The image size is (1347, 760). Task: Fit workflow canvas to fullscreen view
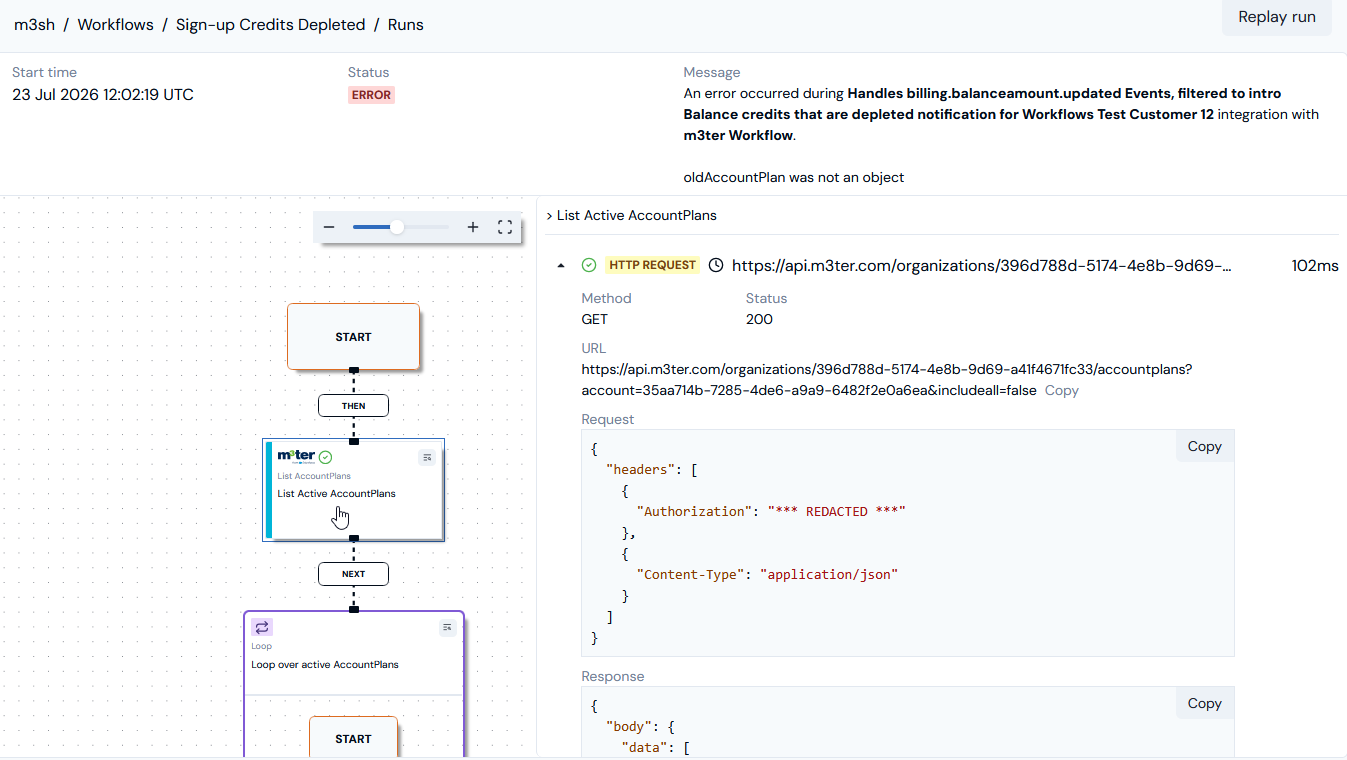[x=505, y=227]
